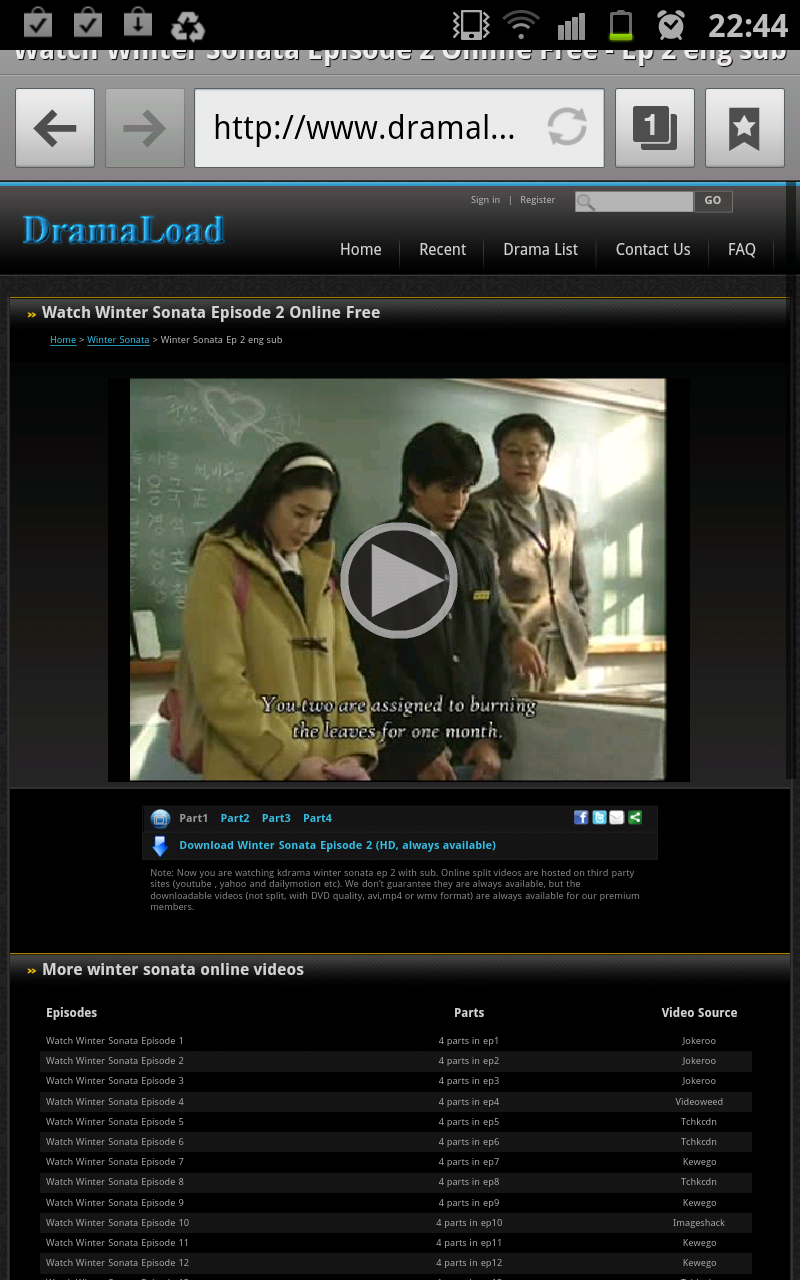
Task: Open Watch Winter Sonata Episode 9
Action: pyautogui.click(x=115, y=1203)
